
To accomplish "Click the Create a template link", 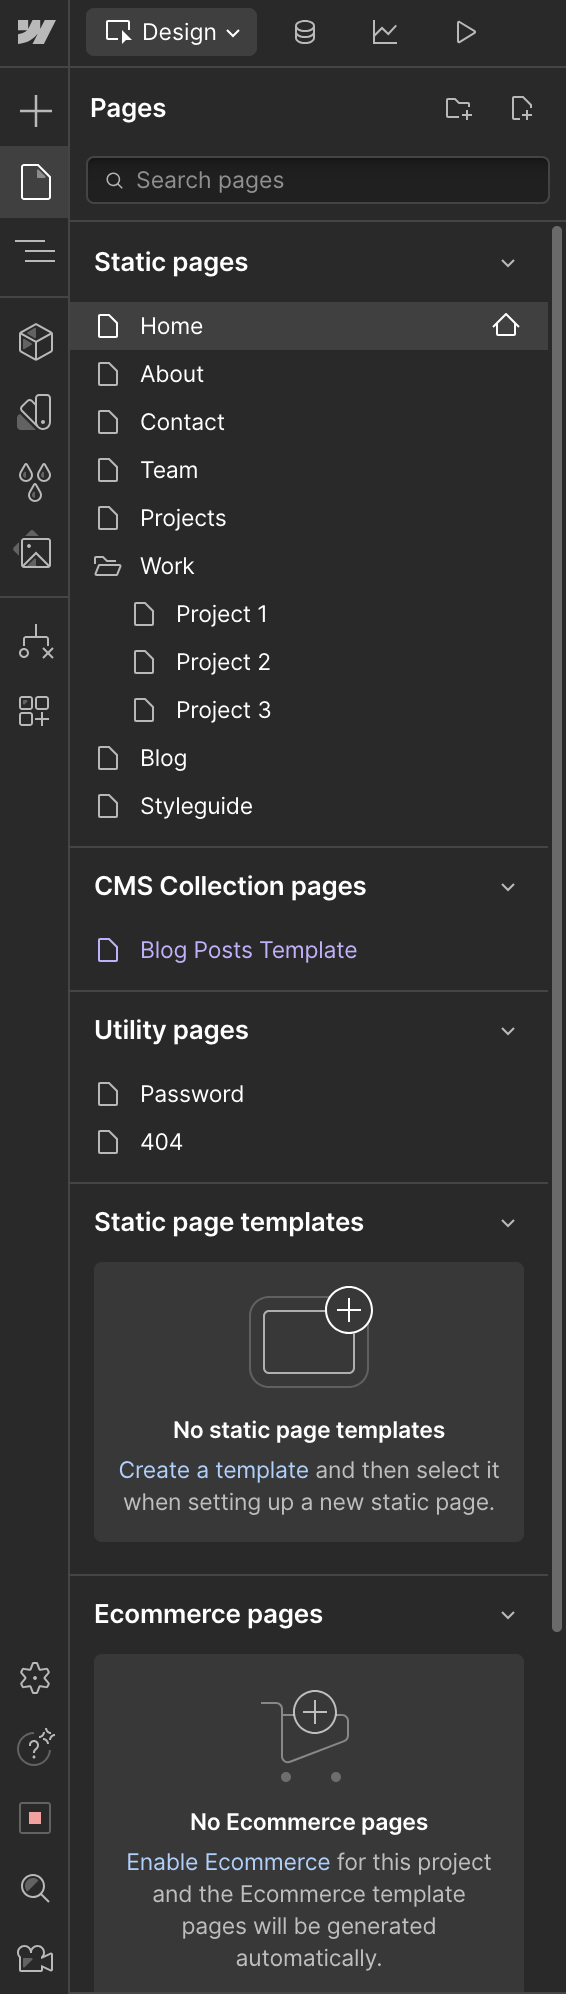I will [213, 1470].
